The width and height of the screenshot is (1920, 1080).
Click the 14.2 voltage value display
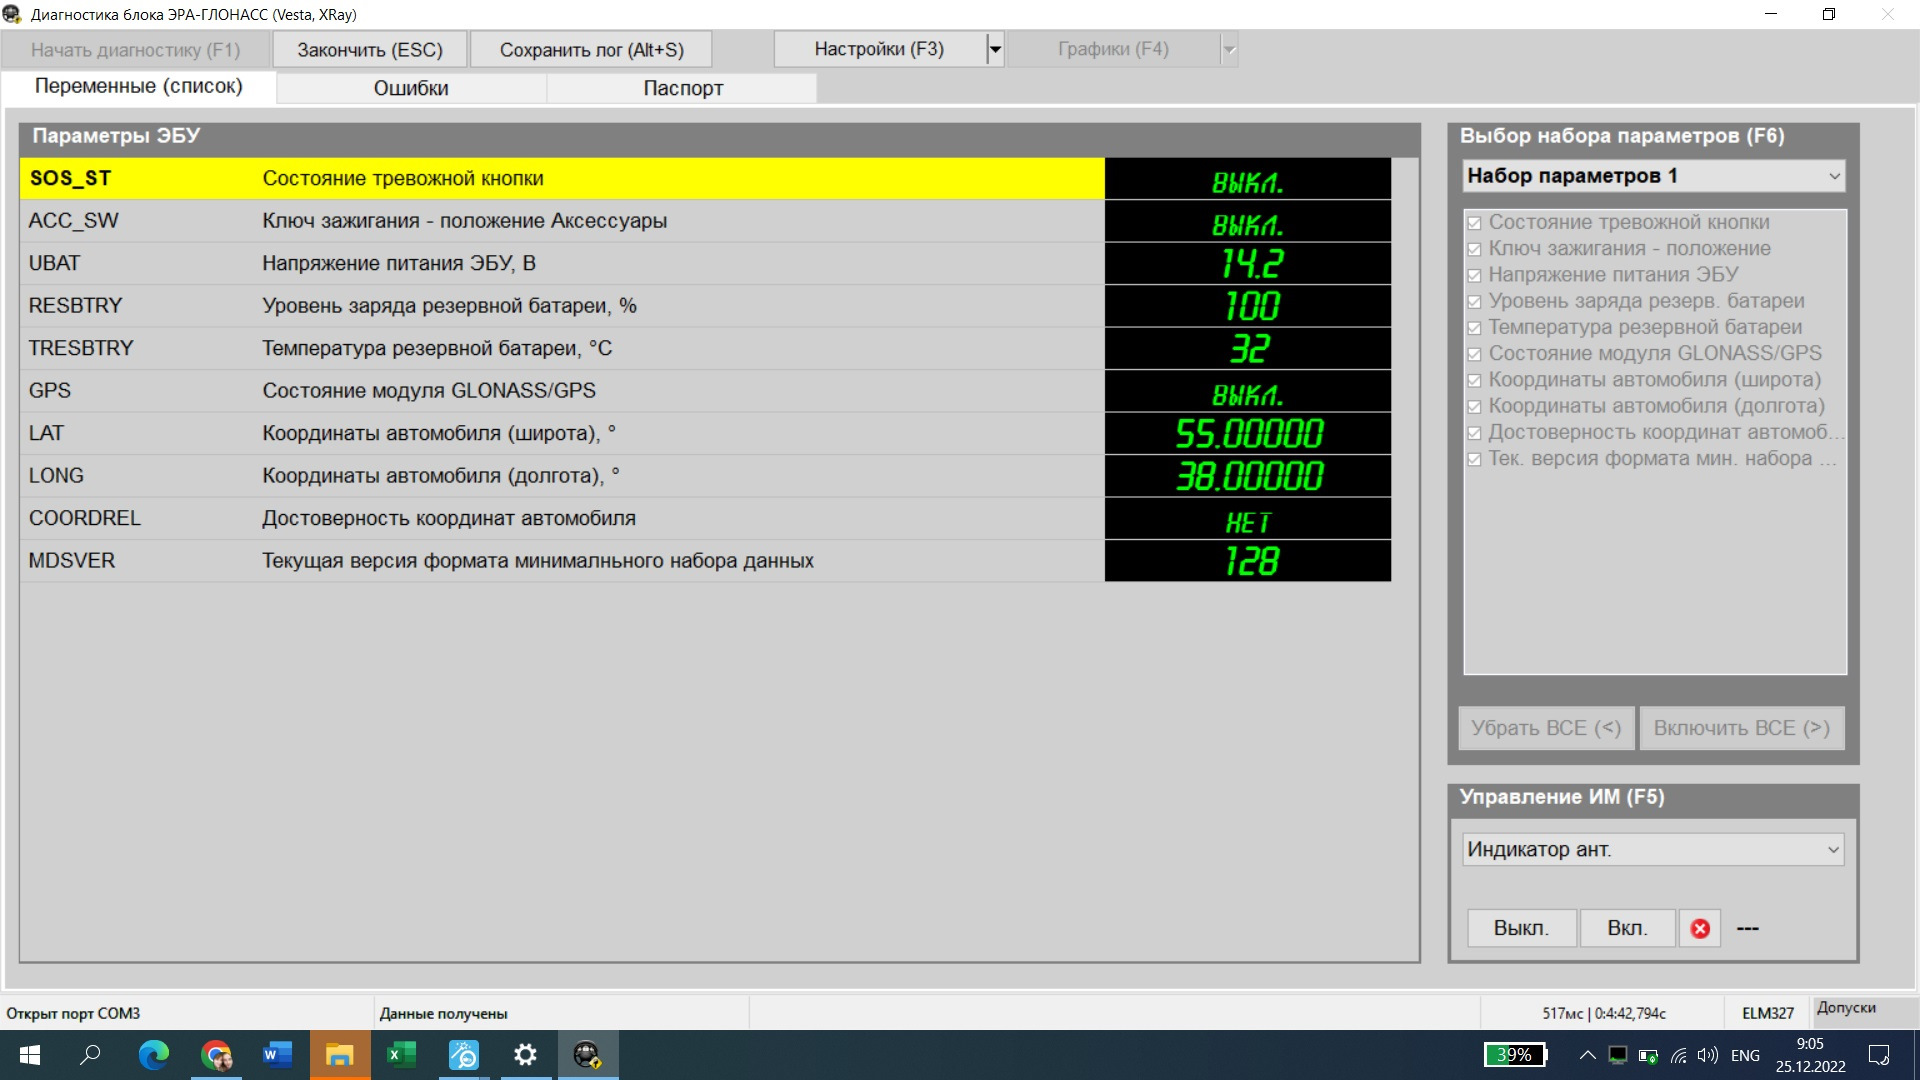pyautogui.click(x=1248, y=263)
